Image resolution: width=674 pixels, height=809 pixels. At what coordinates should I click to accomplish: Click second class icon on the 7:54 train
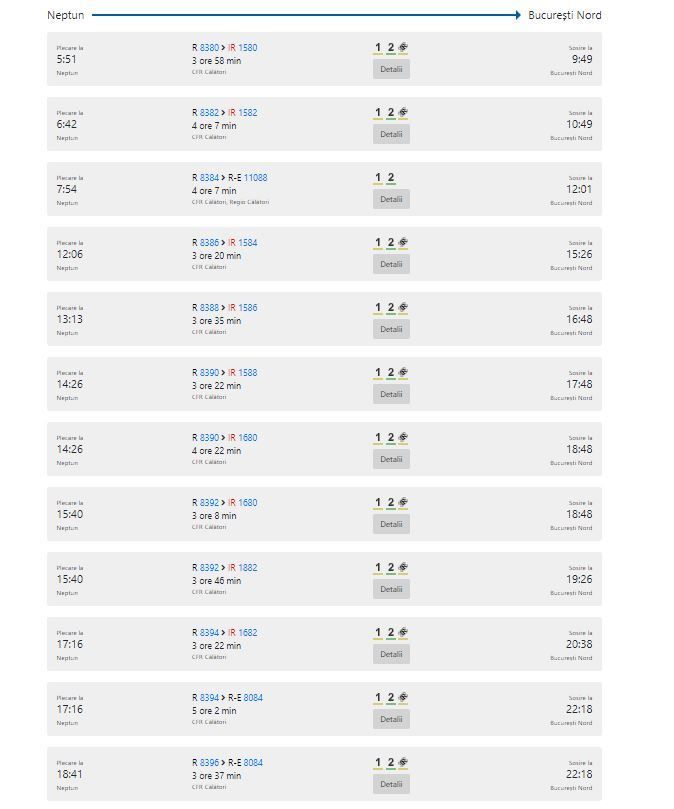click(x=391, y=177)
